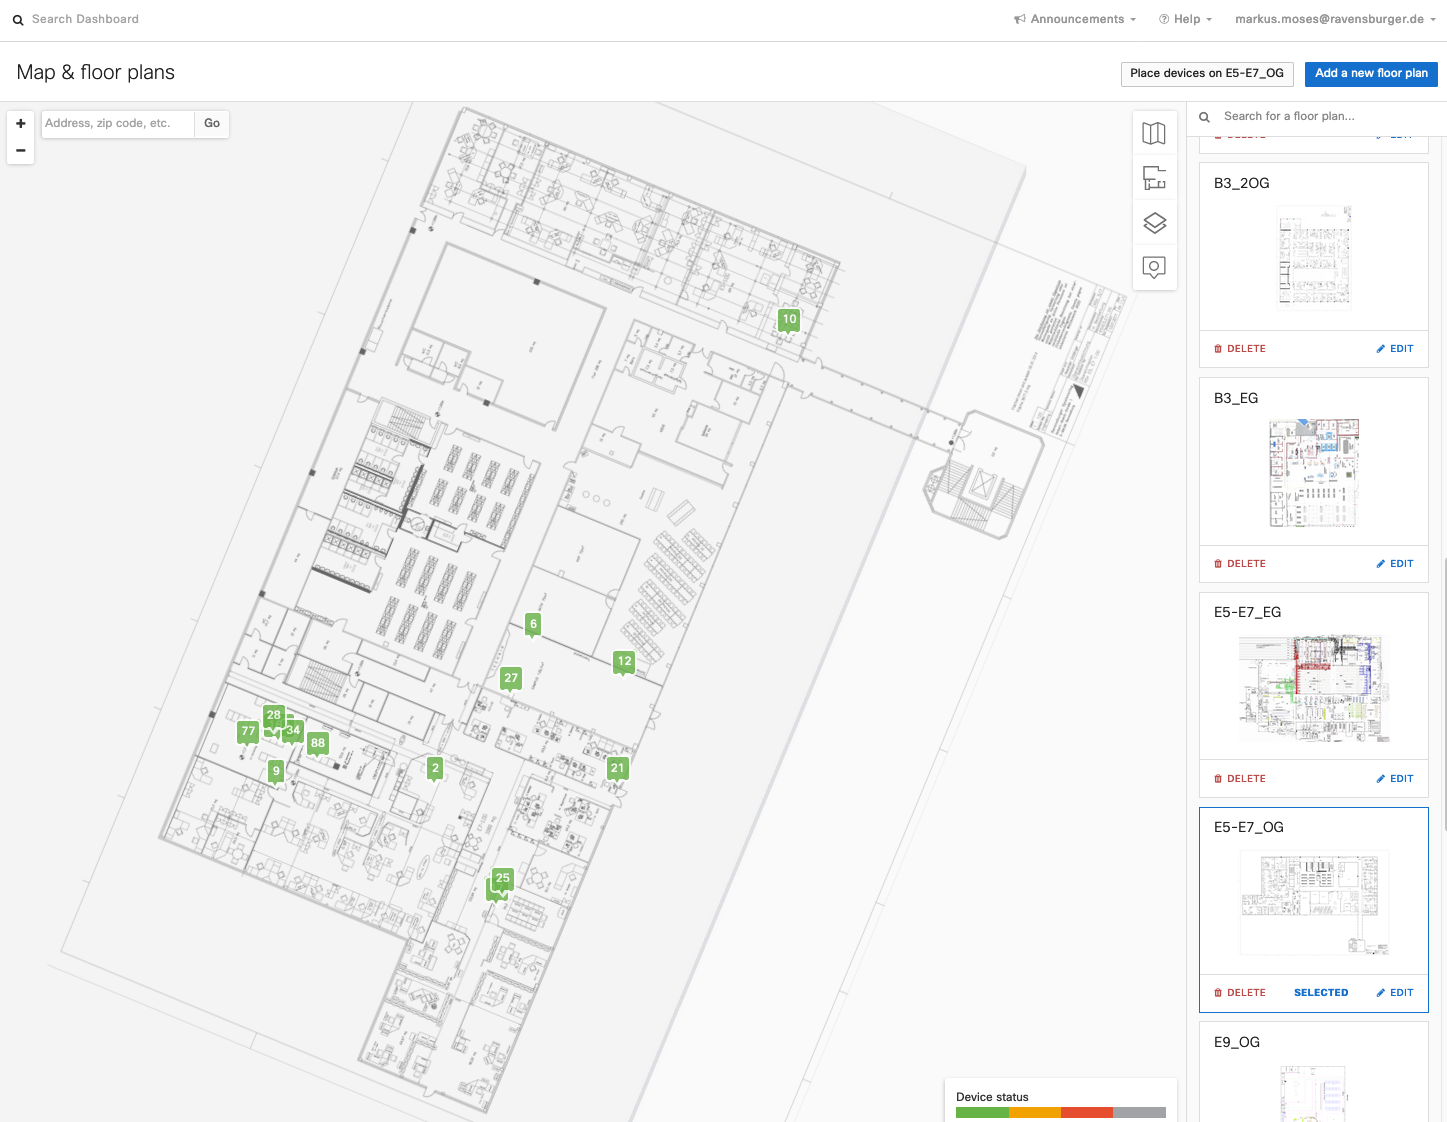Click the Dashboard search magnifier icon
Viewport: 1447px width, 1122px height.
(x=18, y=19)
